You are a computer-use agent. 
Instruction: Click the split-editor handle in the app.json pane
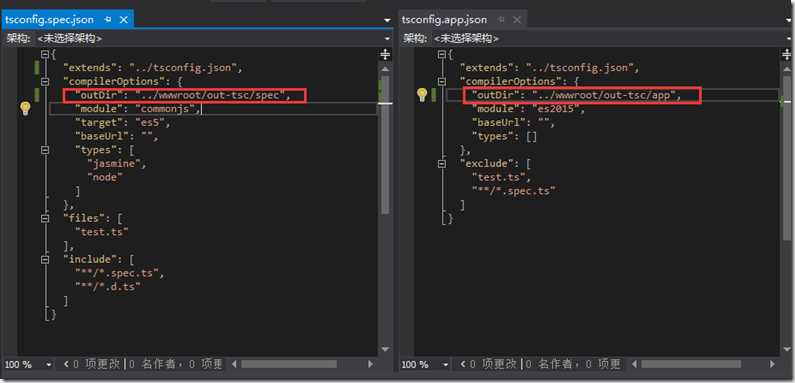[786, 54]
